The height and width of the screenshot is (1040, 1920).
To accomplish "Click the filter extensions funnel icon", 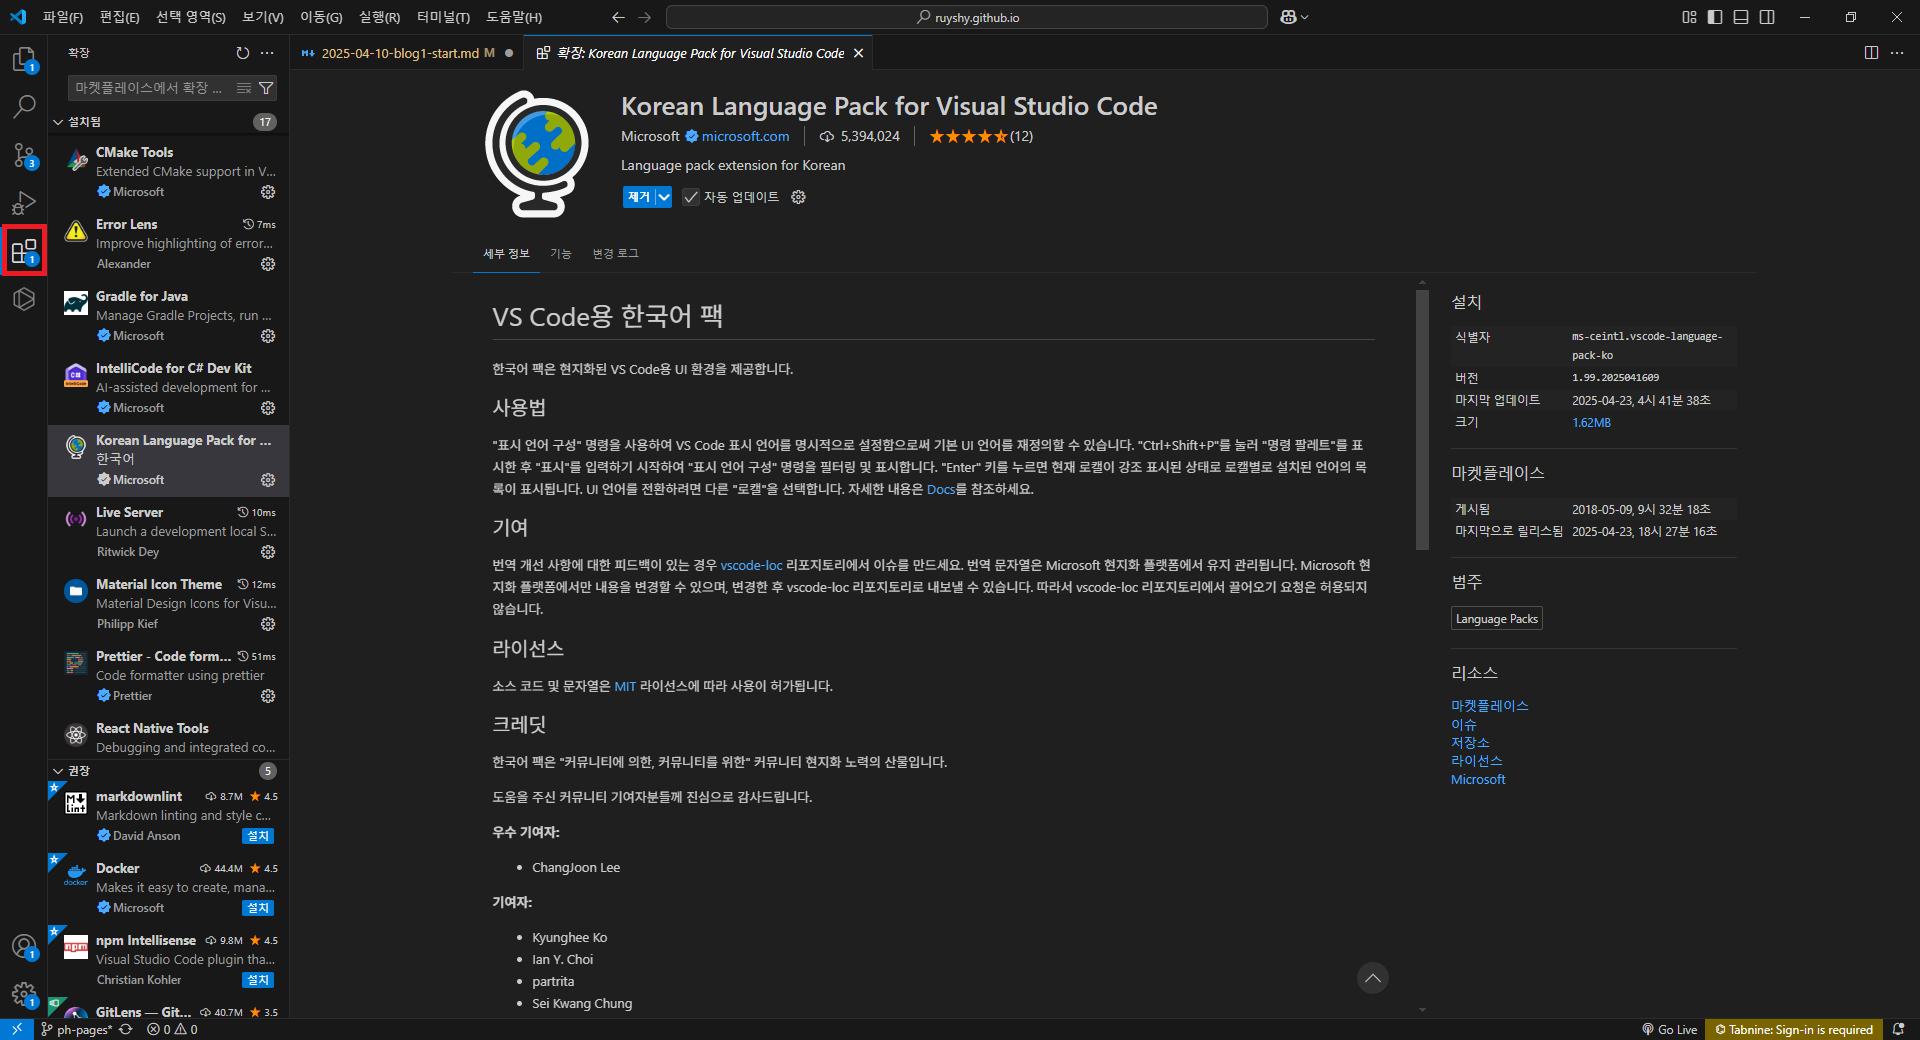I will coord(266,88).
